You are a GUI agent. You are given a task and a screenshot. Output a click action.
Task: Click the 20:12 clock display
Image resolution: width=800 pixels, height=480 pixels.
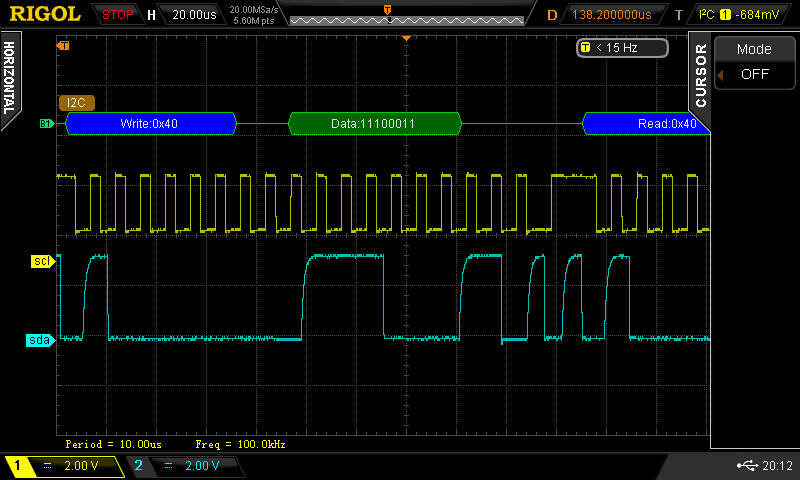coord(778,465)
